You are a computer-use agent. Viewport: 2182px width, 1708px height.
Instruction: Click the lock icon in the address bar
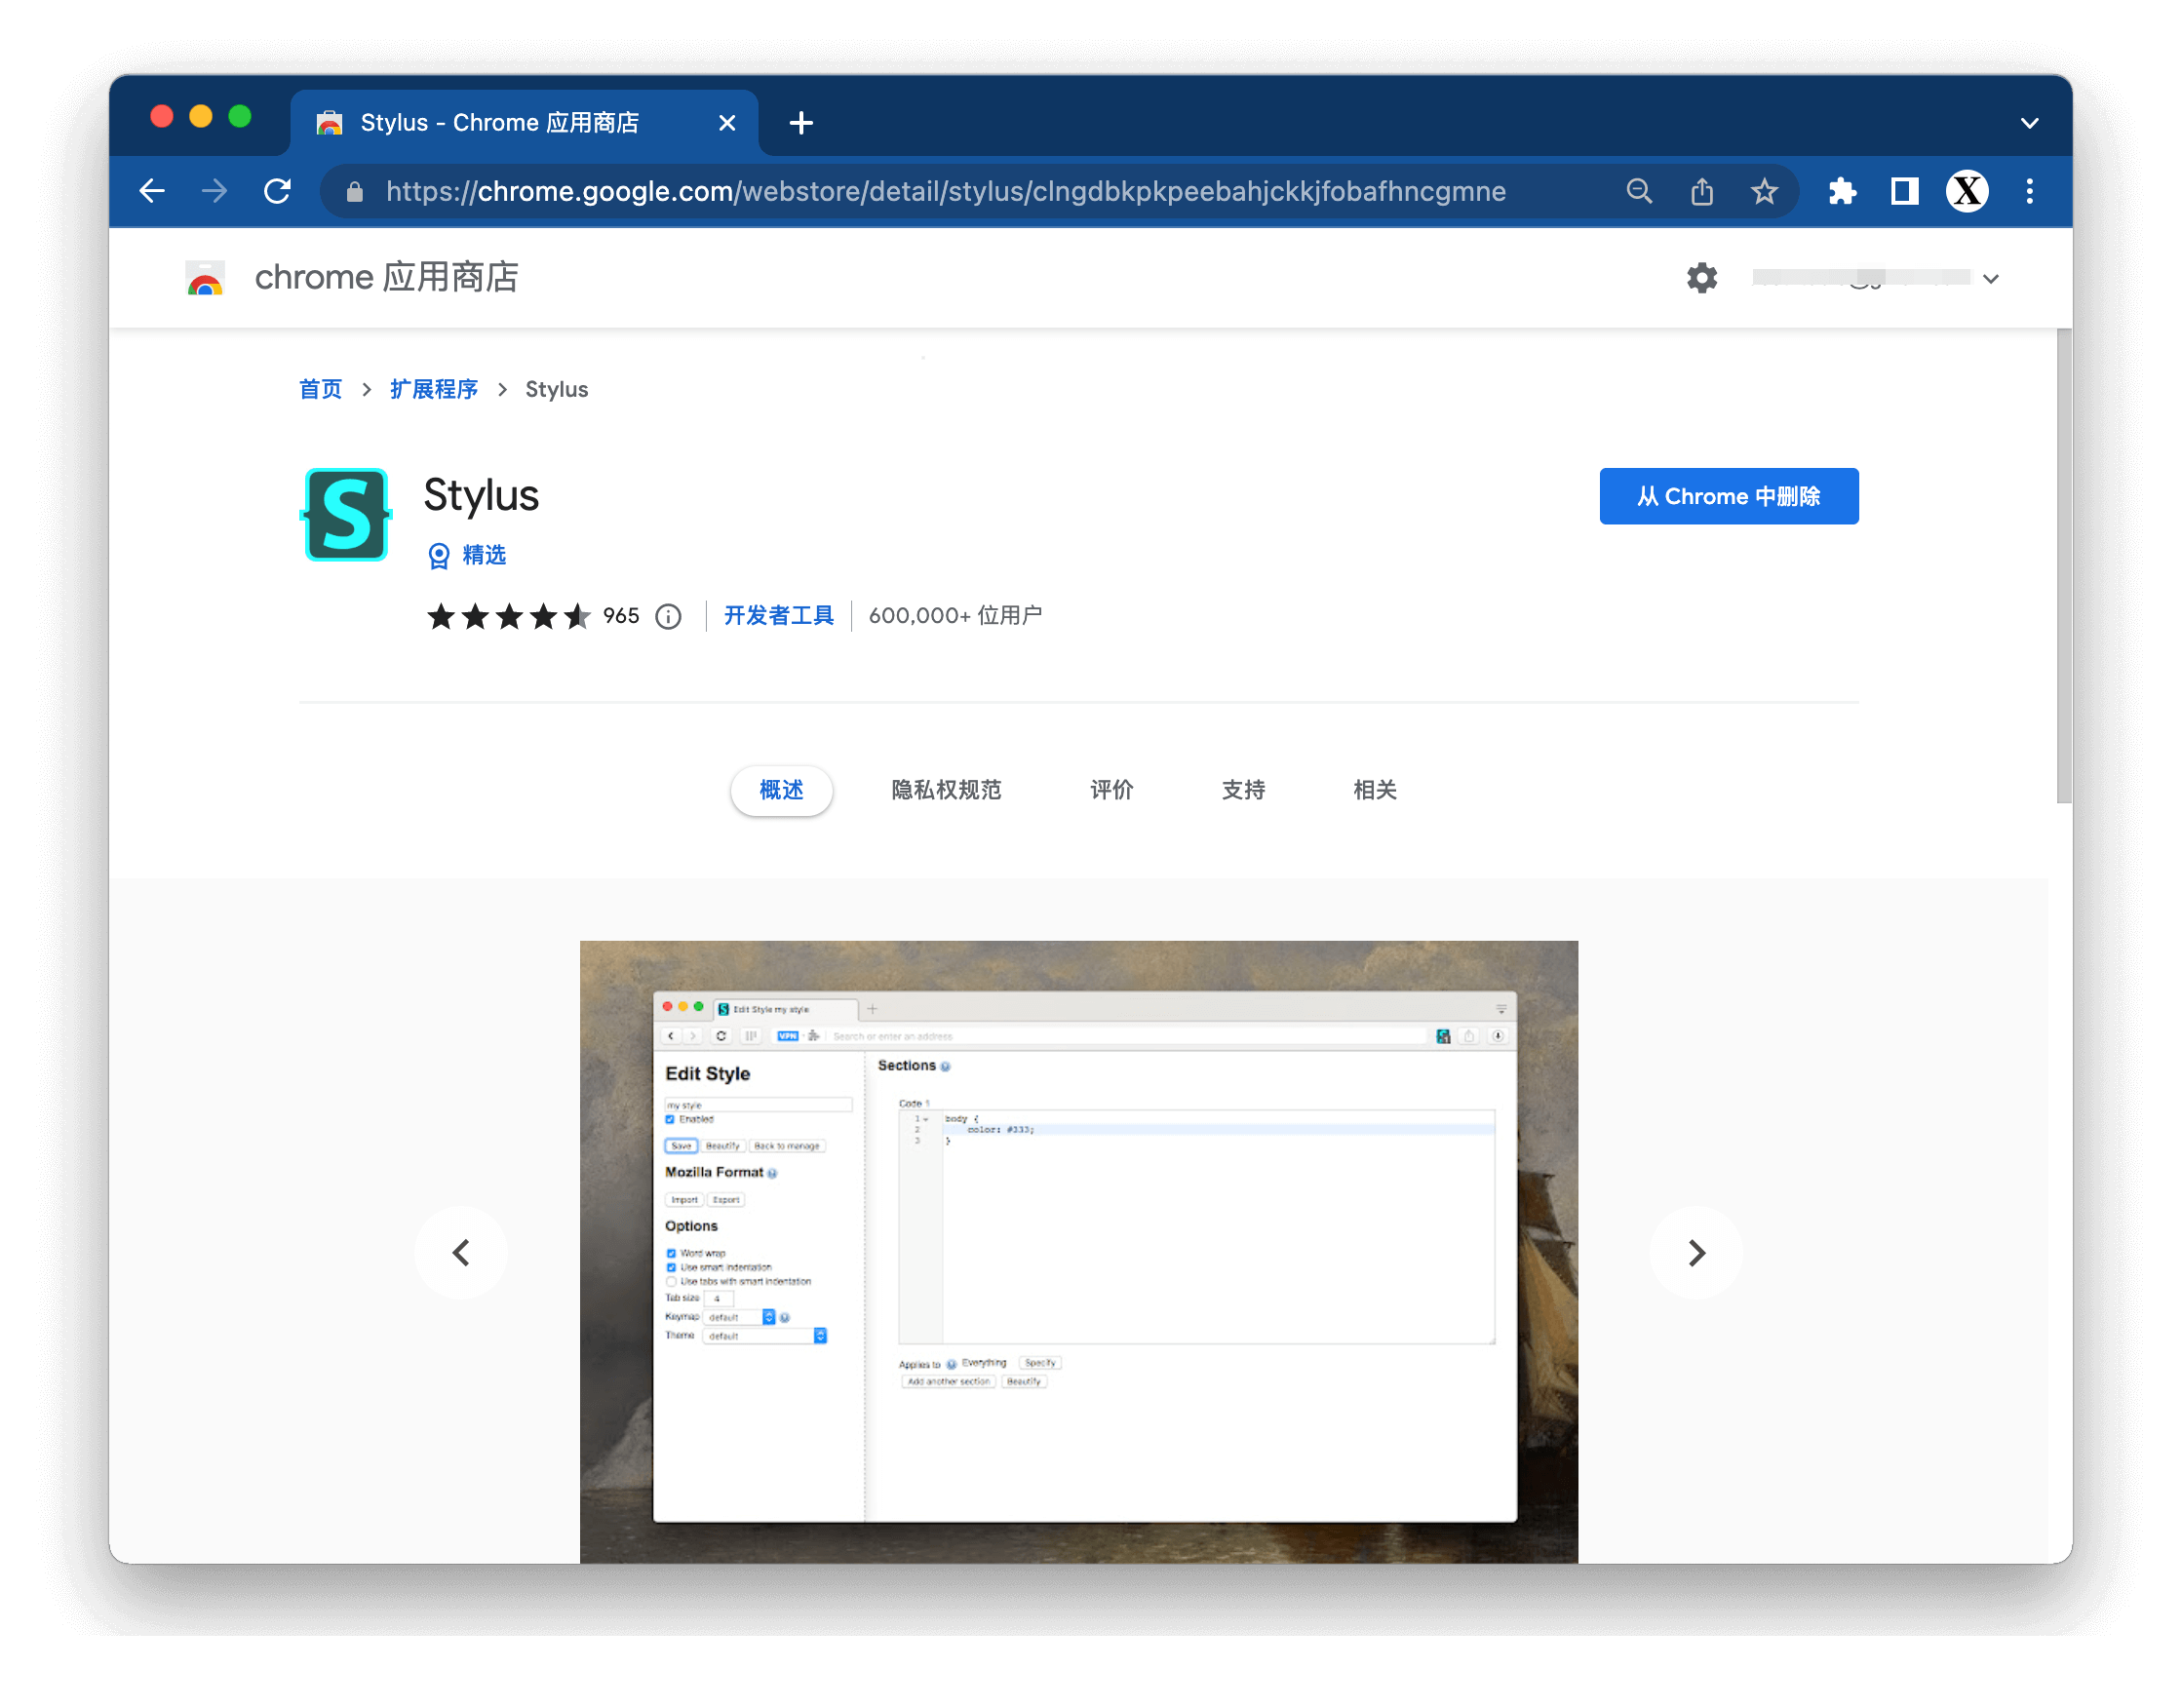tap(354, 192)
